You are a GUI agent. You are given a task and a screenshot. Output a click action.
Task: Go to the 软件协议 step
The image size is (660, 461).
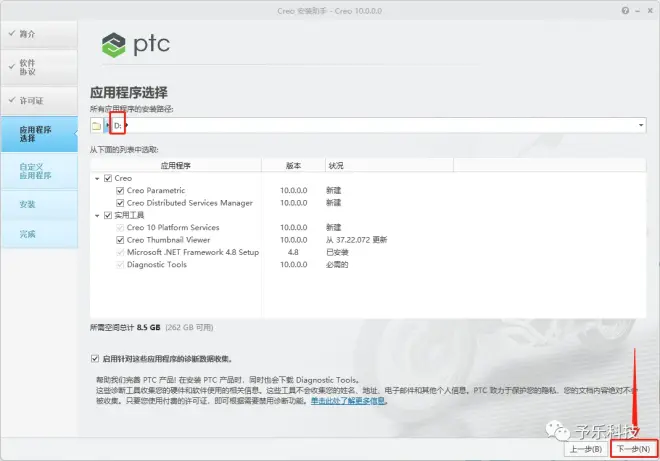(39, 67)
